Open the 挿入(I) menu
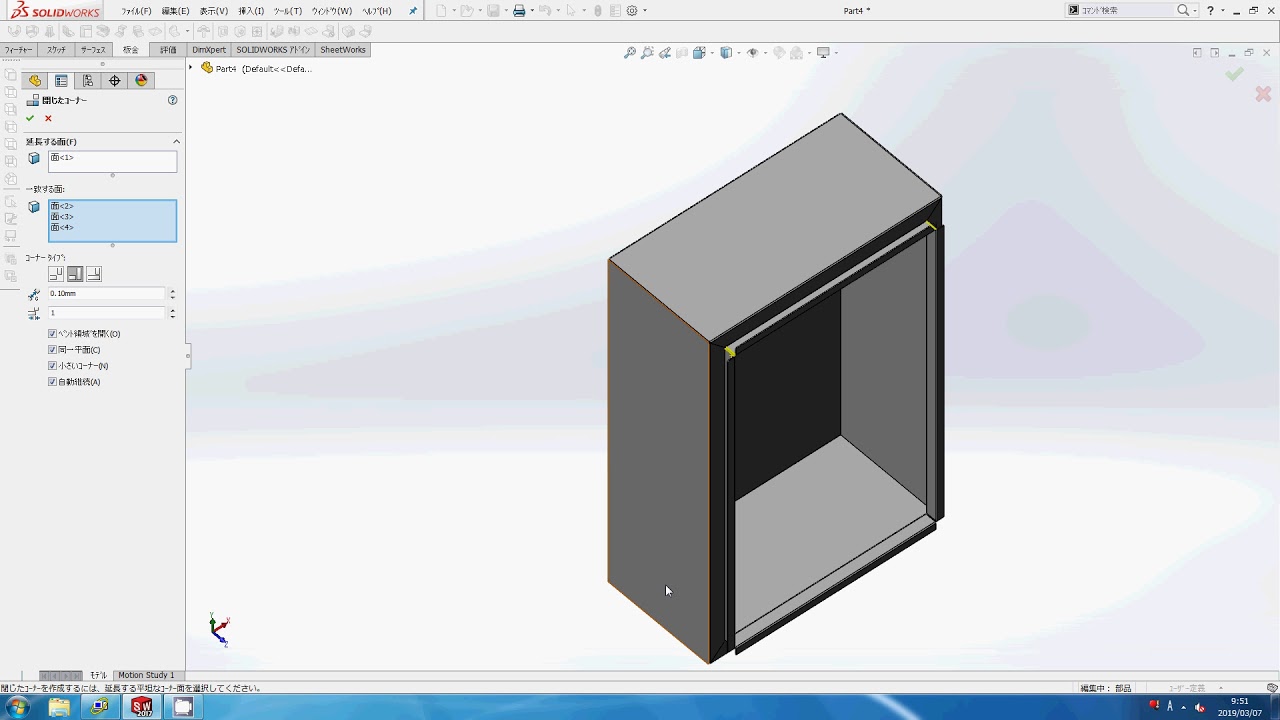Viewport: 1280px width, 720px height. [251, 11]
